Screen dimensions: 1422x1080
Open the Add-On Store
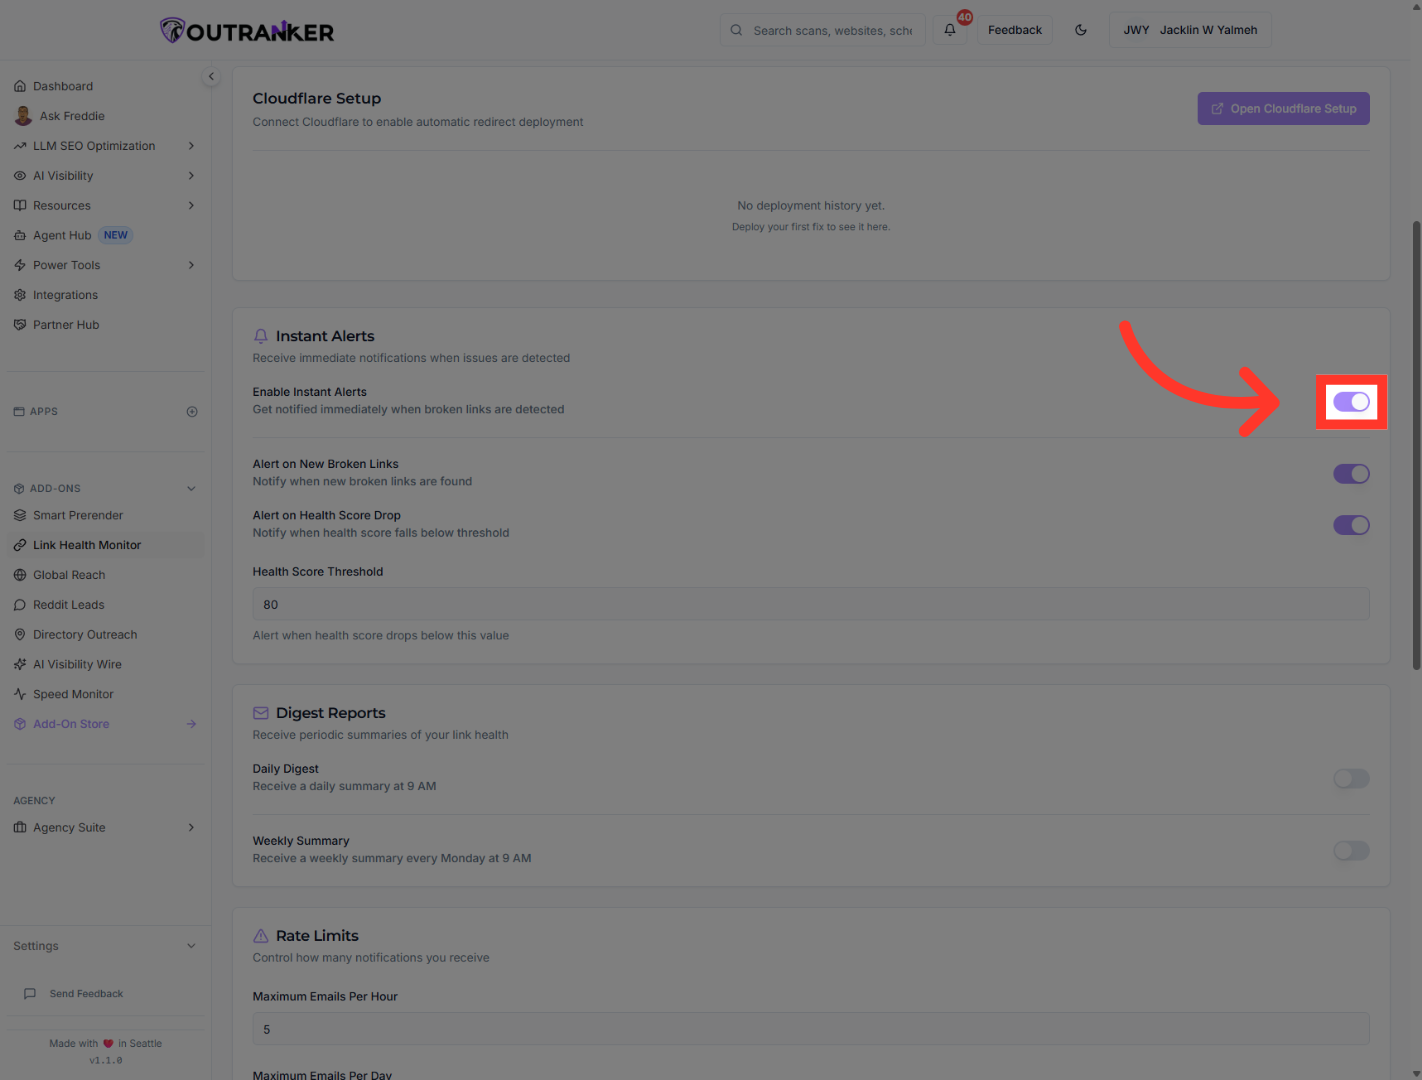[106, 725]
